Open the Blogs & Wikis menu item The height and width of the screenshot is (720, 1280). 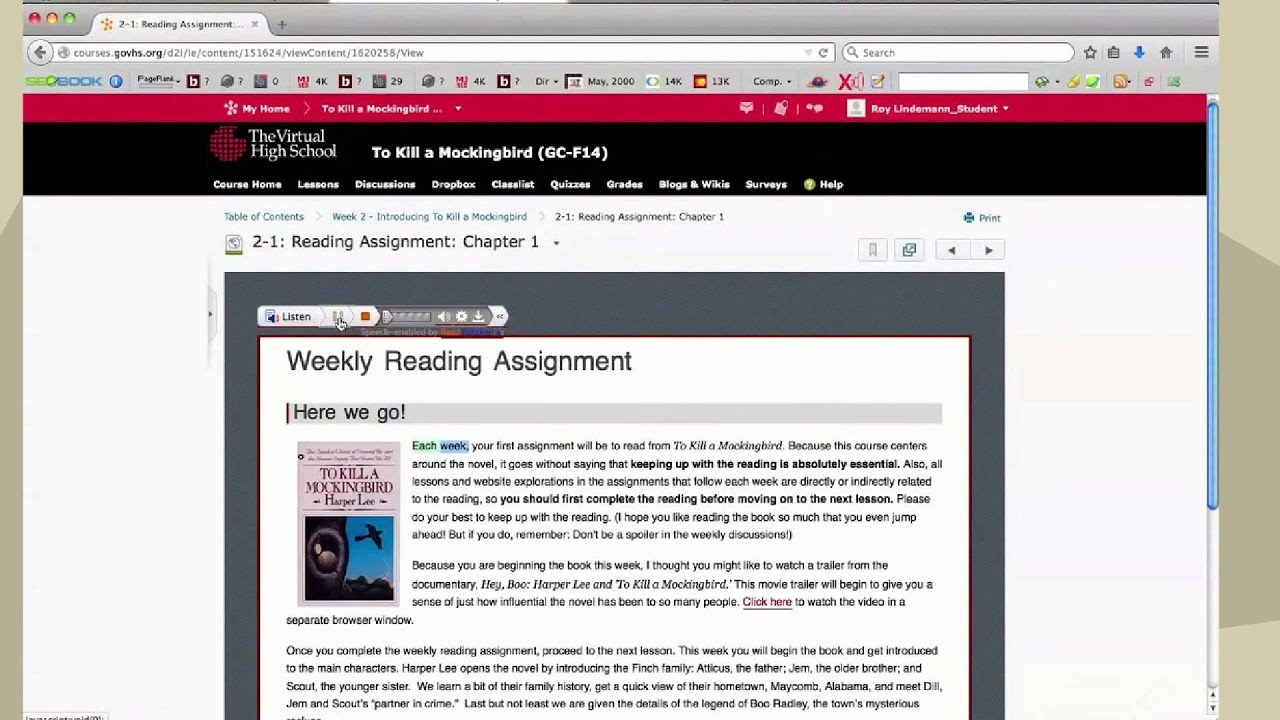[694, 184]
